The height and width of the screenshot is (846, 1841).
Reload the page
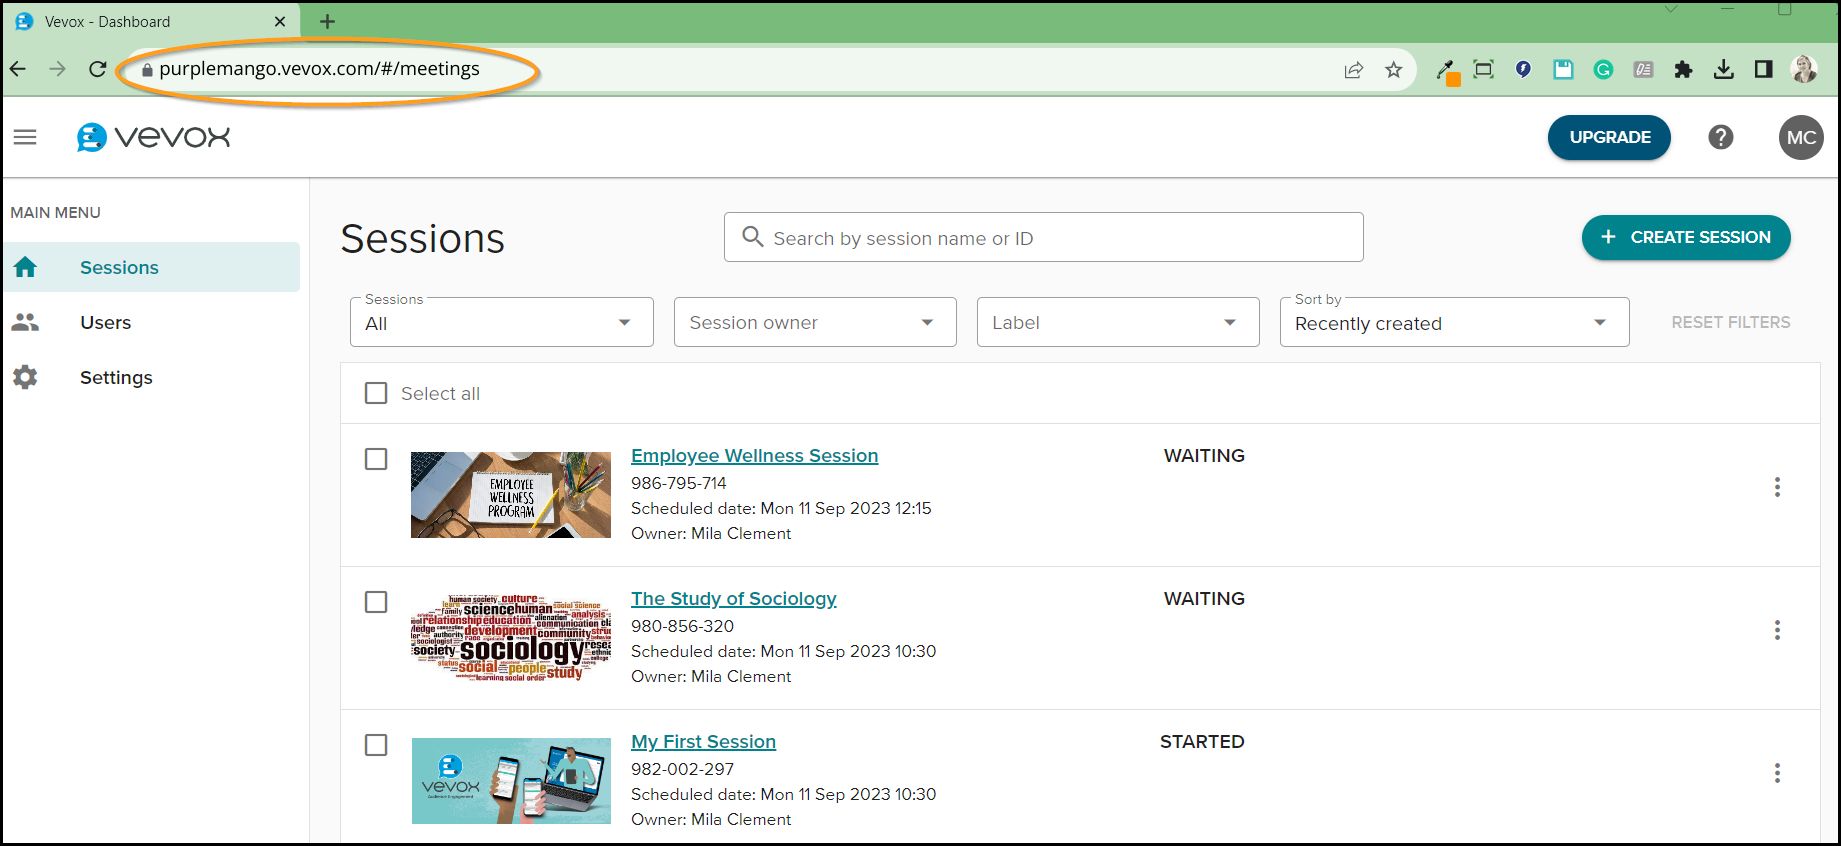(97, 69)
